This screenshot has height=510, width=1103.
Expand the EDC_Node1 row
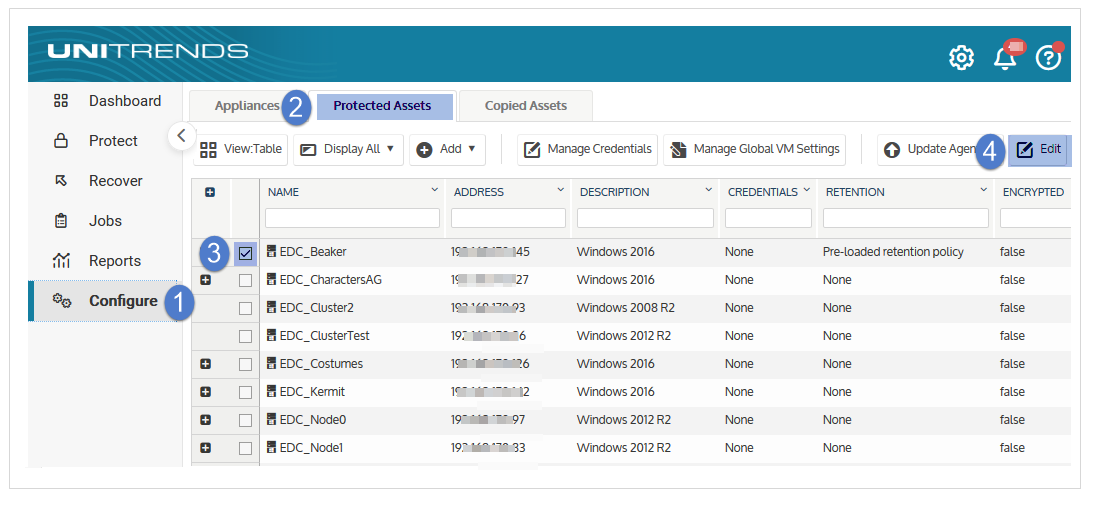coord(206,448)
